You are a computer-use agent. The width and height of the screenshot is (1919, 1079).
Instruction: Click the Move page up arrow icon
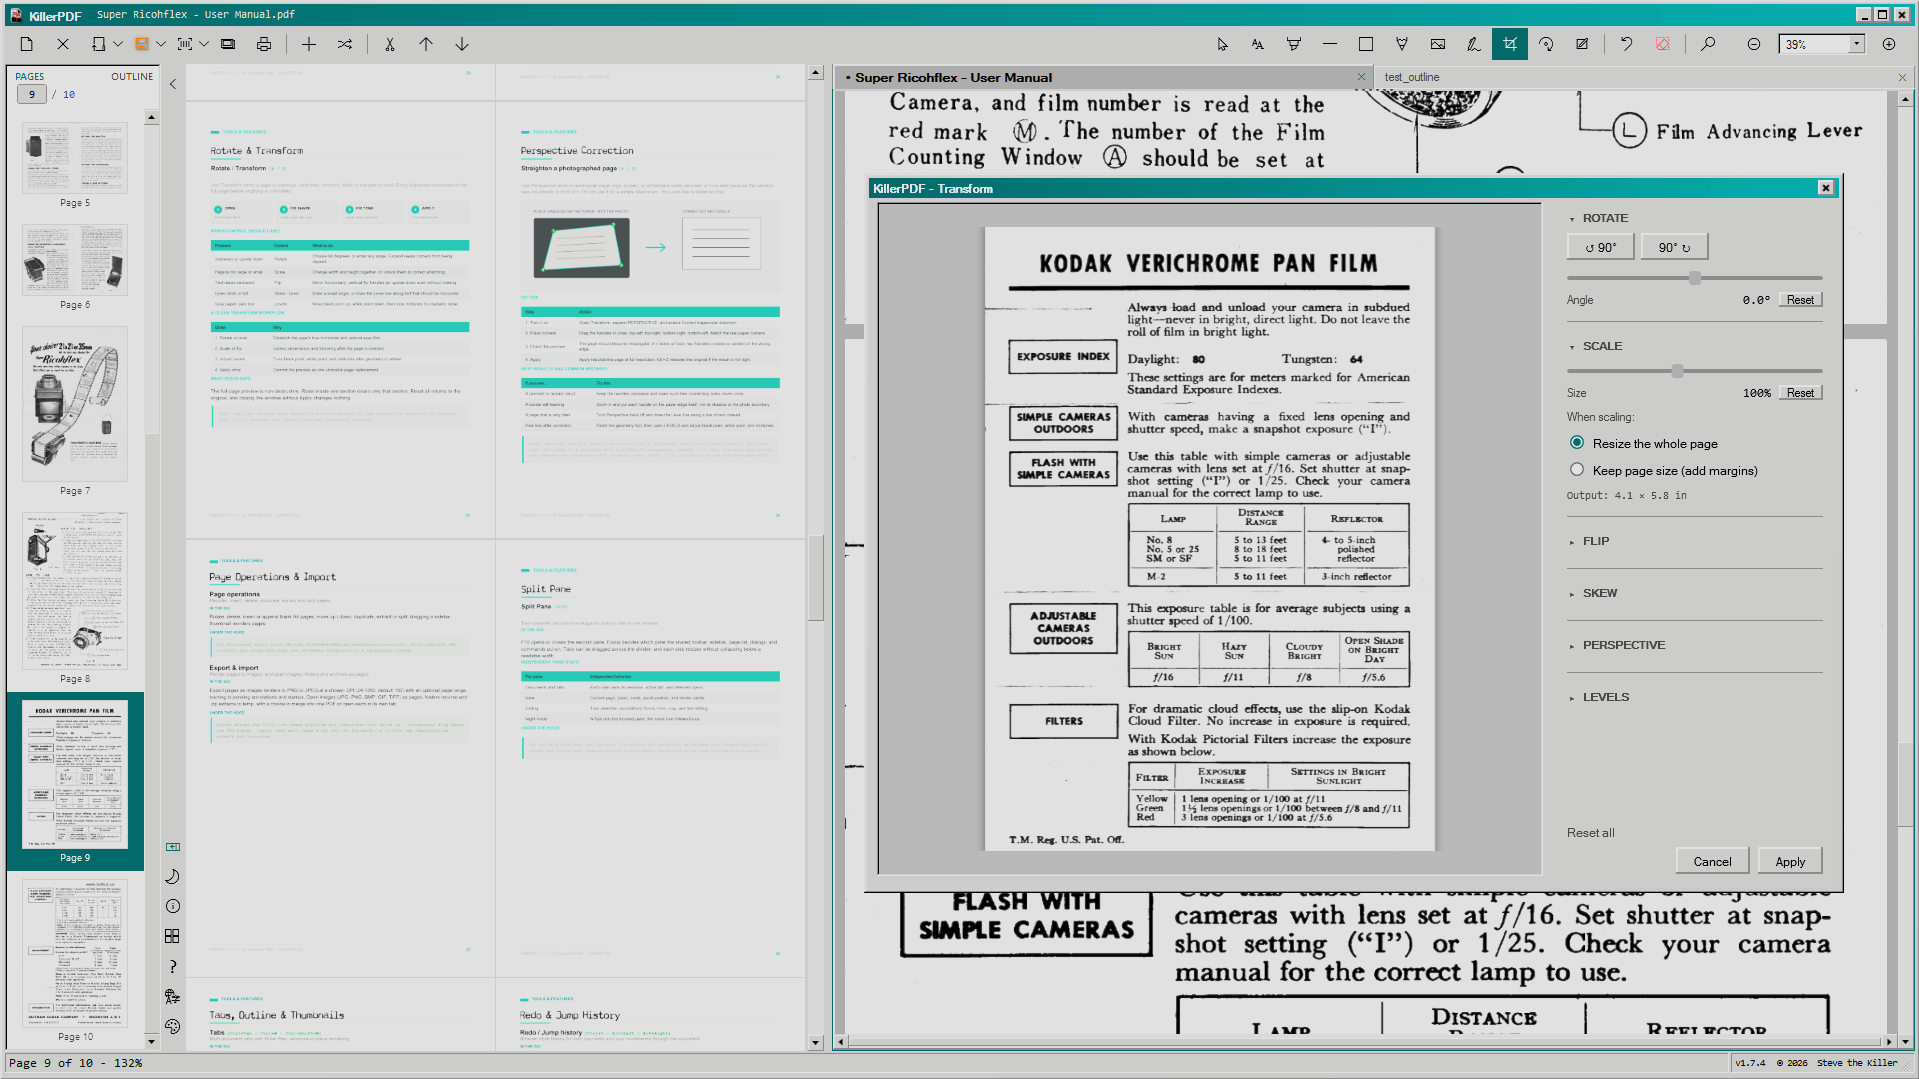point(426,44)
